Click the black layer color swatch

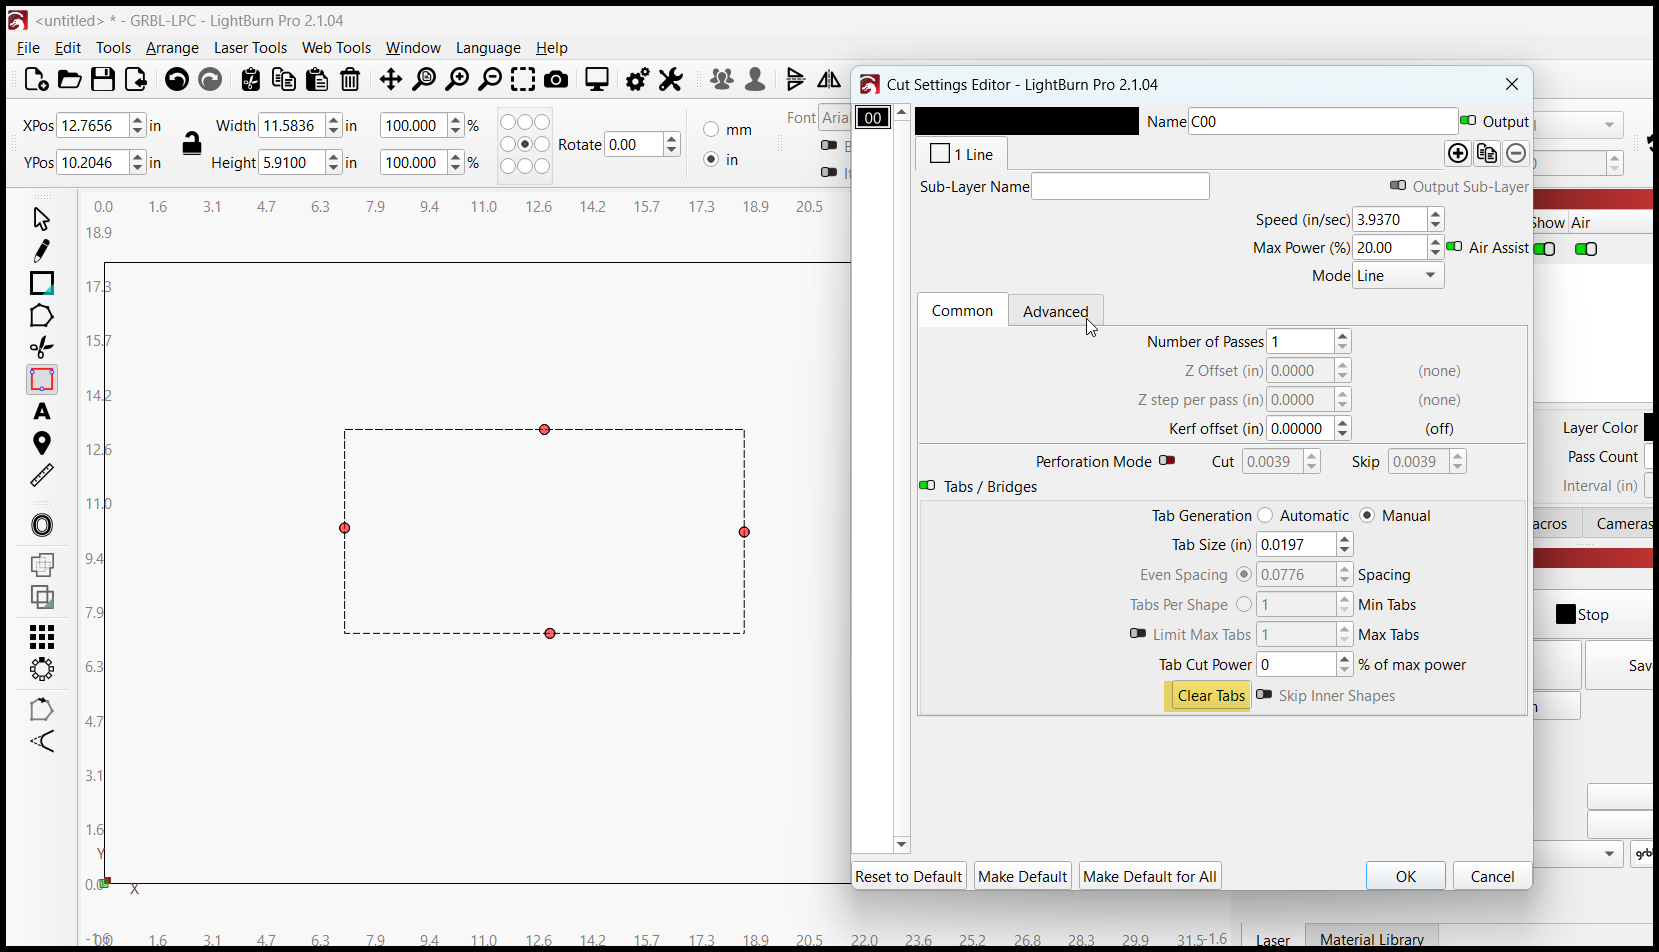1027,122
